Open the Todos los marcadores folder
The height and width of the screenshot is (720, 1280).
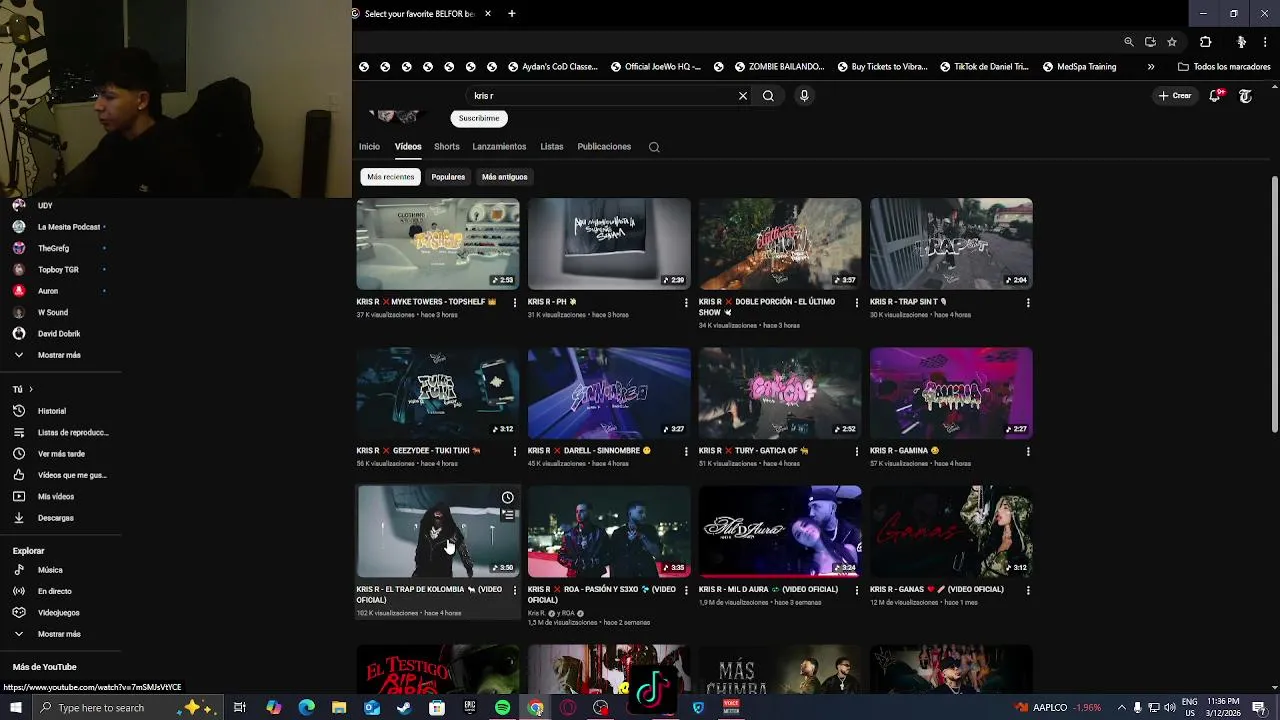pyautogui.click(x=1224, y=67)
